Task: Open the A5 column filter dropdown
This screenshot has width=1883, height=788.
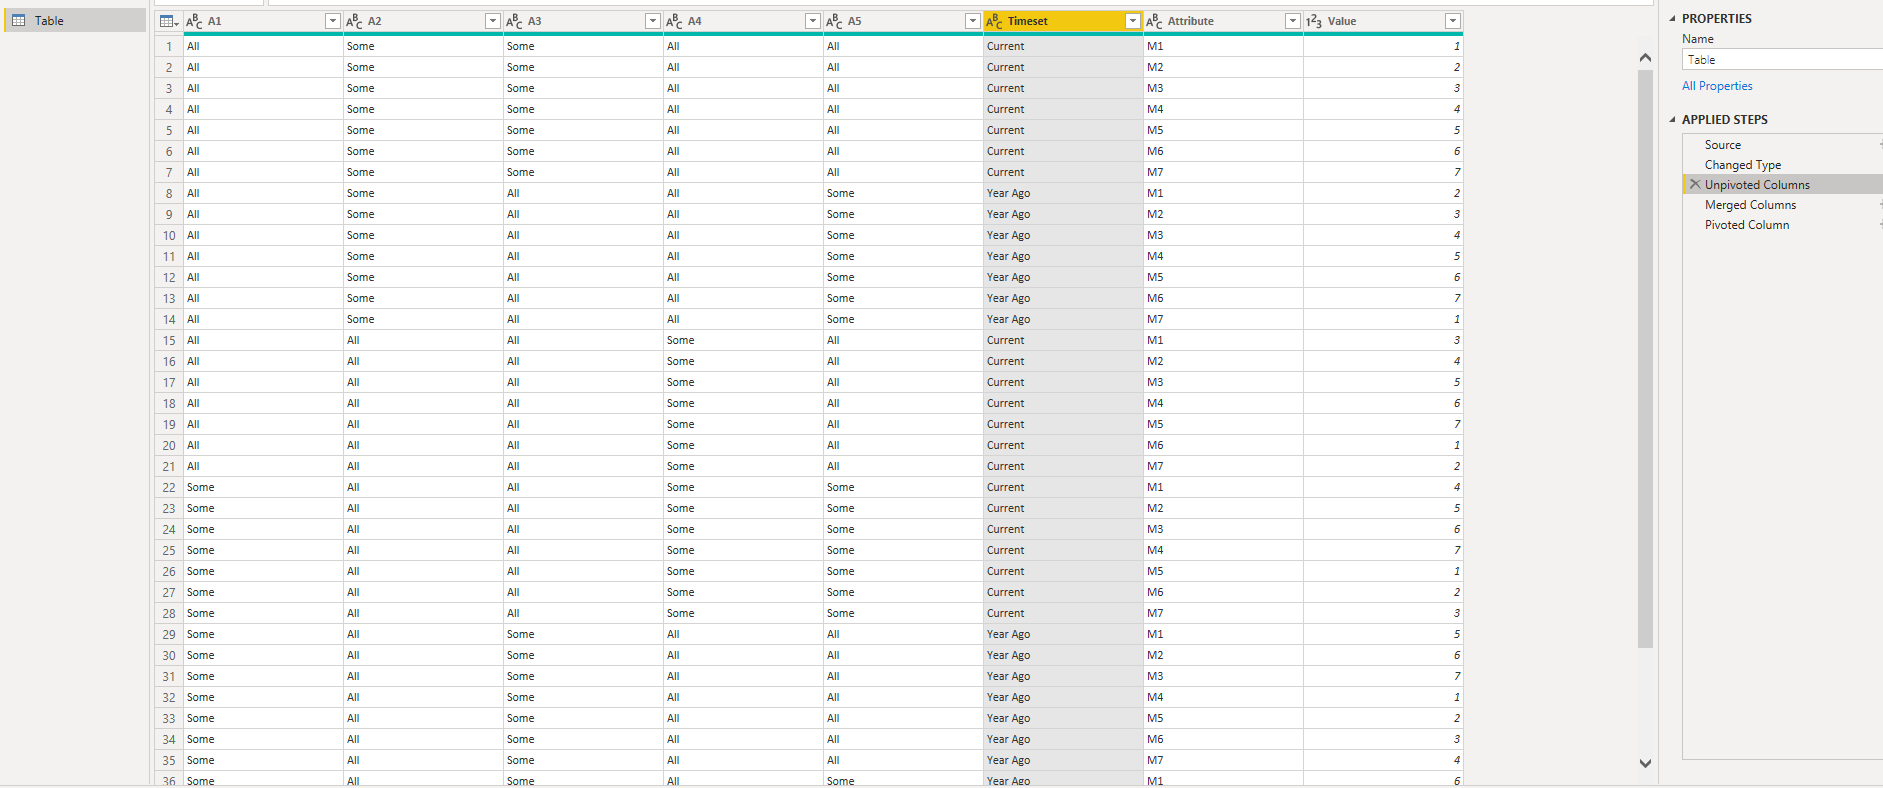Action: pos(972,21)
